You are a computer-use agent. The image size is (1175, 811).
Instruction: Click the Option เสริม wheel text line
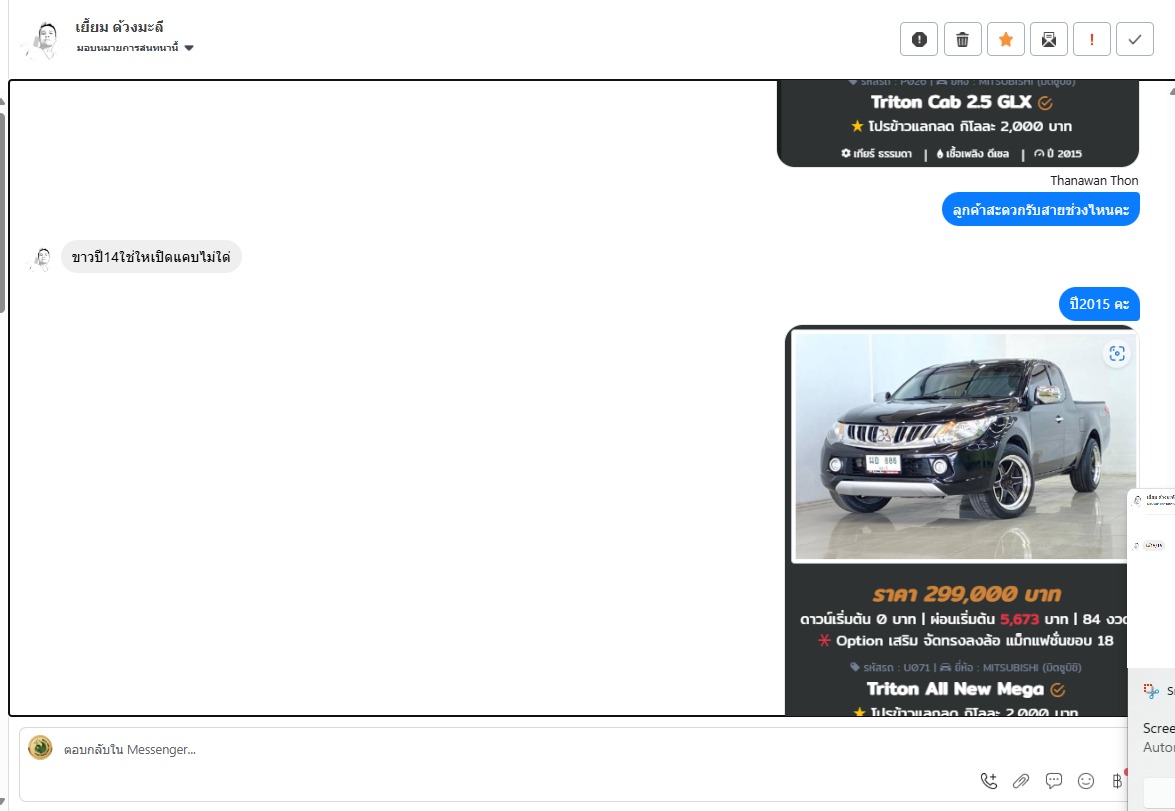tap(966, 641)
